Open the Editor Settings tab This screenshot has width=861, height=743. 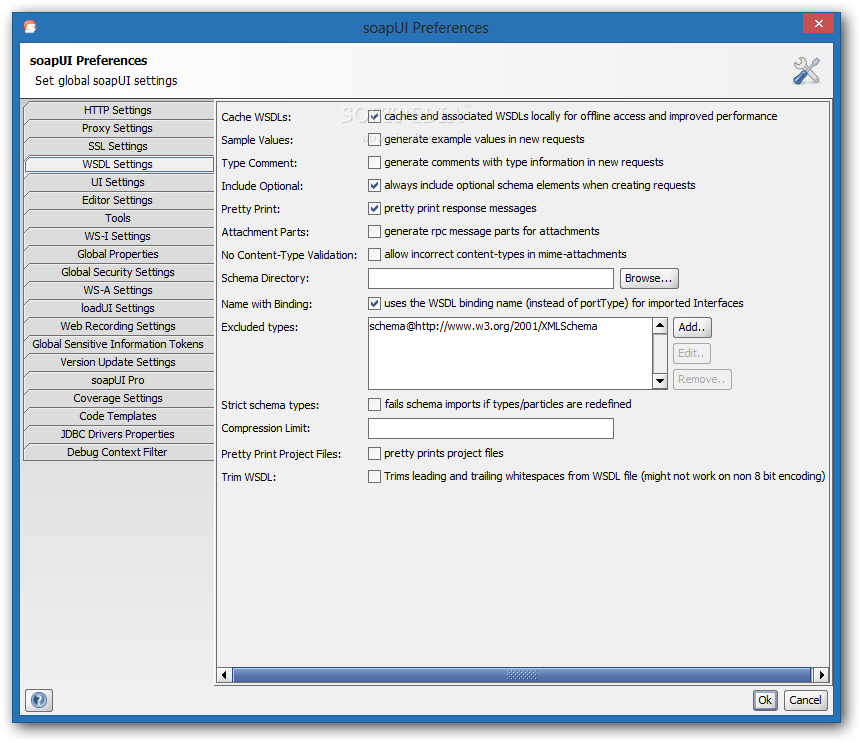118,200
